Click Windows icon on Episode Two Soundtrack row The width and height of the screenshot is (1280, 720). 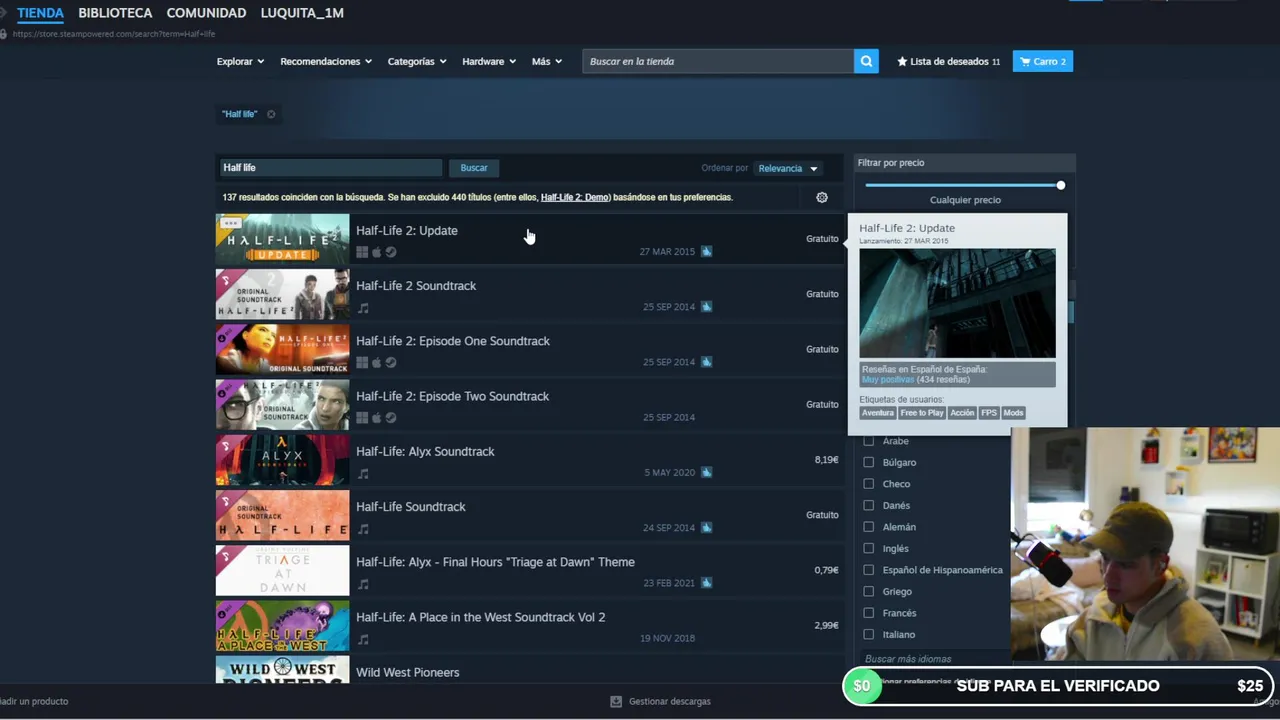[x=362, y=418]
